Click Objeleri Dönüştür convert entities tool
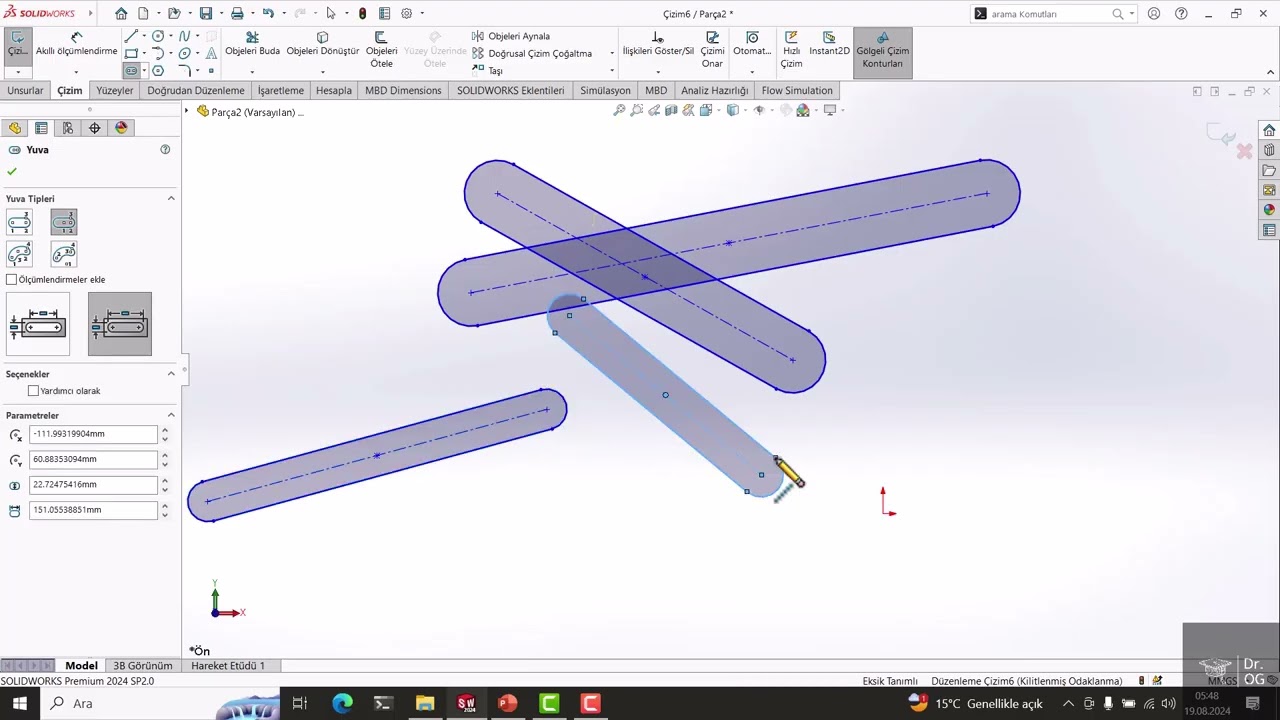This screenshot has width=1280, height=720. 322,44
